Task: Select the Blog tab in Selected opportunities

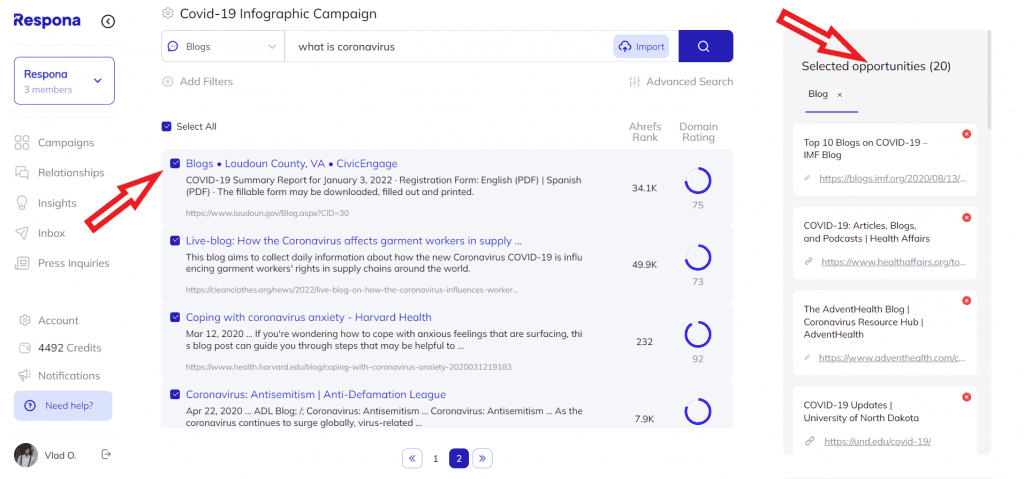Action: coord(818,94)
